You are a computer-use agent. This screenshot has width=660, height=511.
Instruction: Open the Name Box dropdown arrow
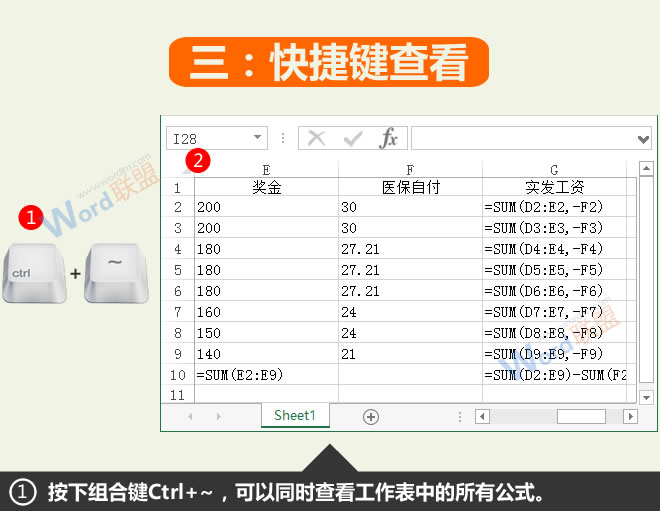(x=258, y=139)
